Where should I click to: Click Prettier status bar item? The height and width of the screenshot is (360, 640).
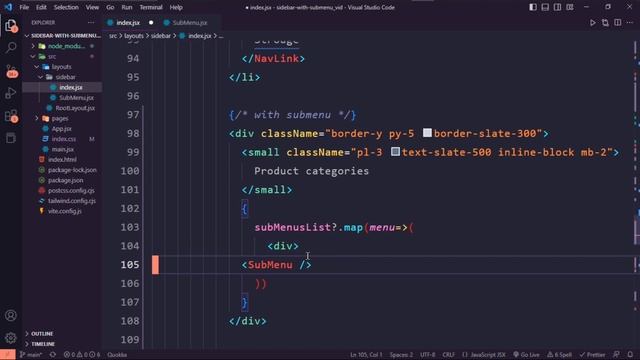592,355
